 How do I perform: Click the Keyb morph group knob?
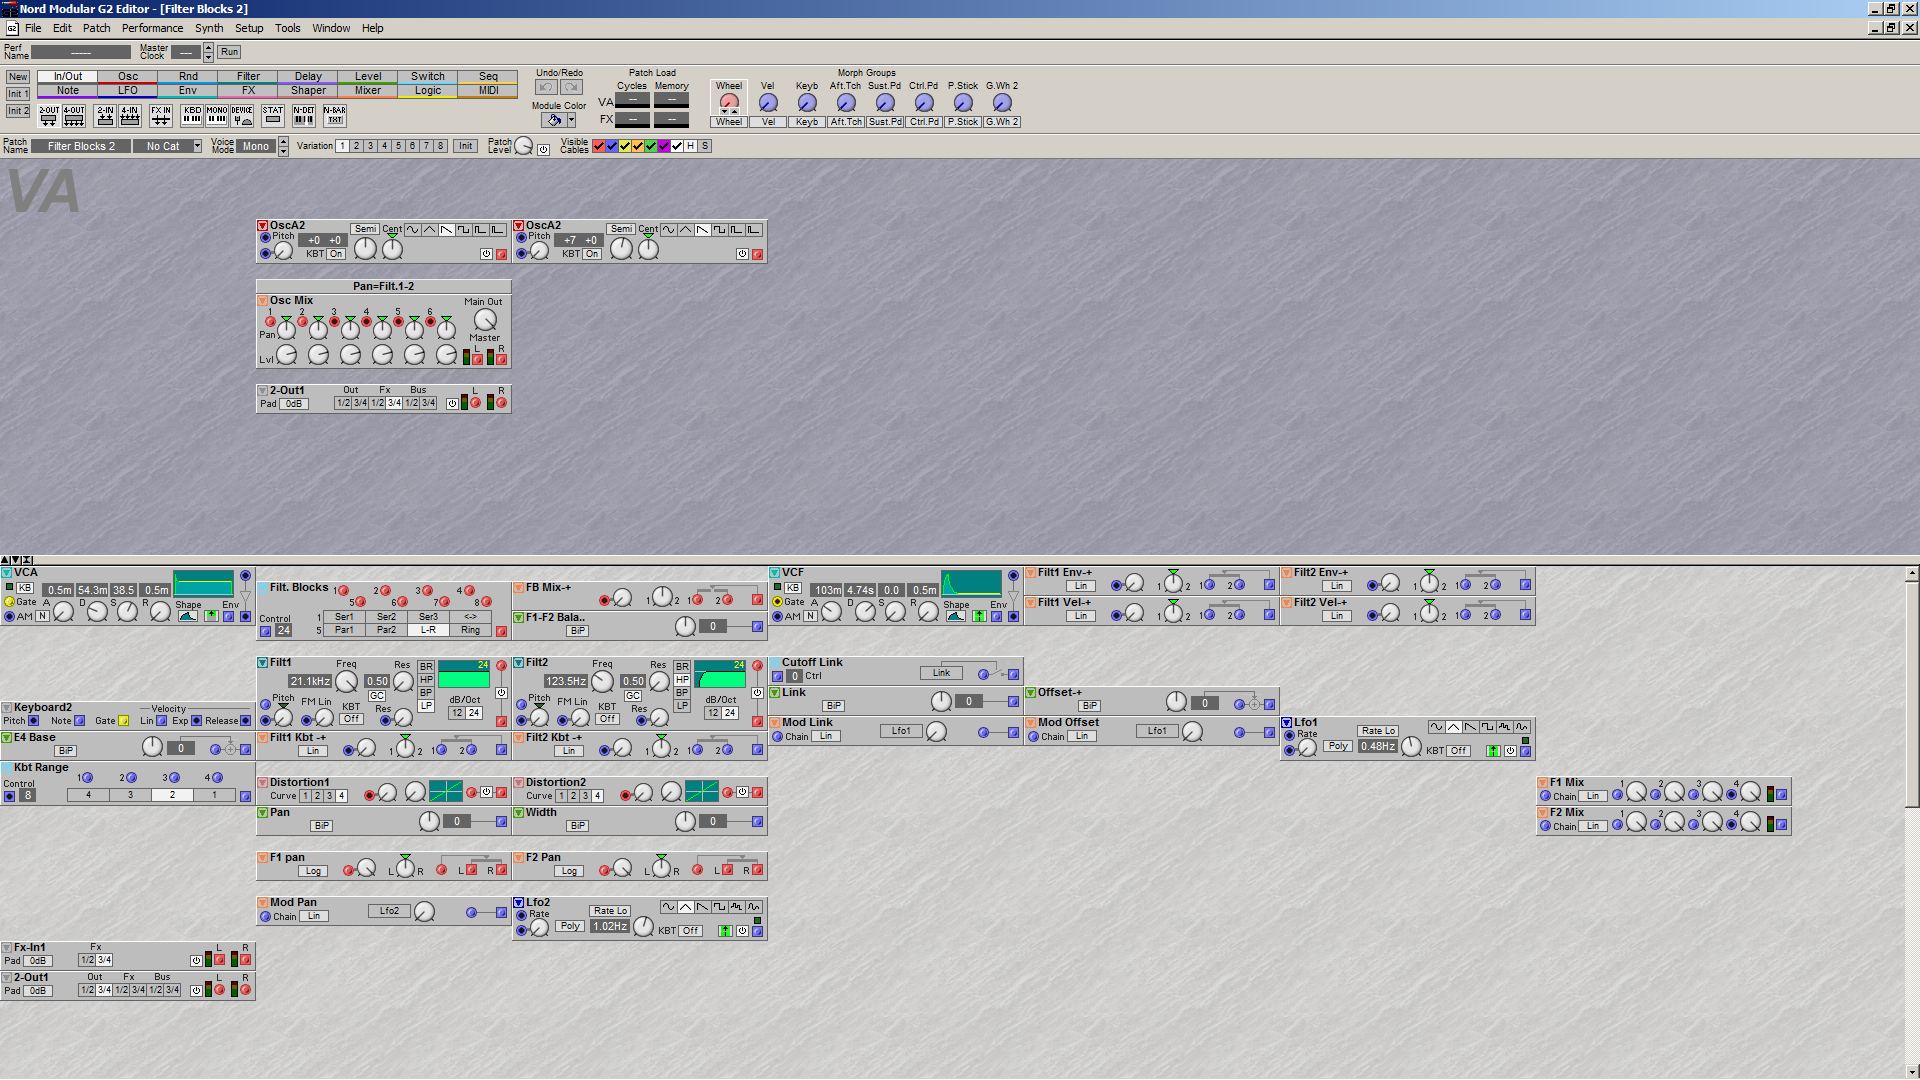pyautogui.click(x=807, y=102)
